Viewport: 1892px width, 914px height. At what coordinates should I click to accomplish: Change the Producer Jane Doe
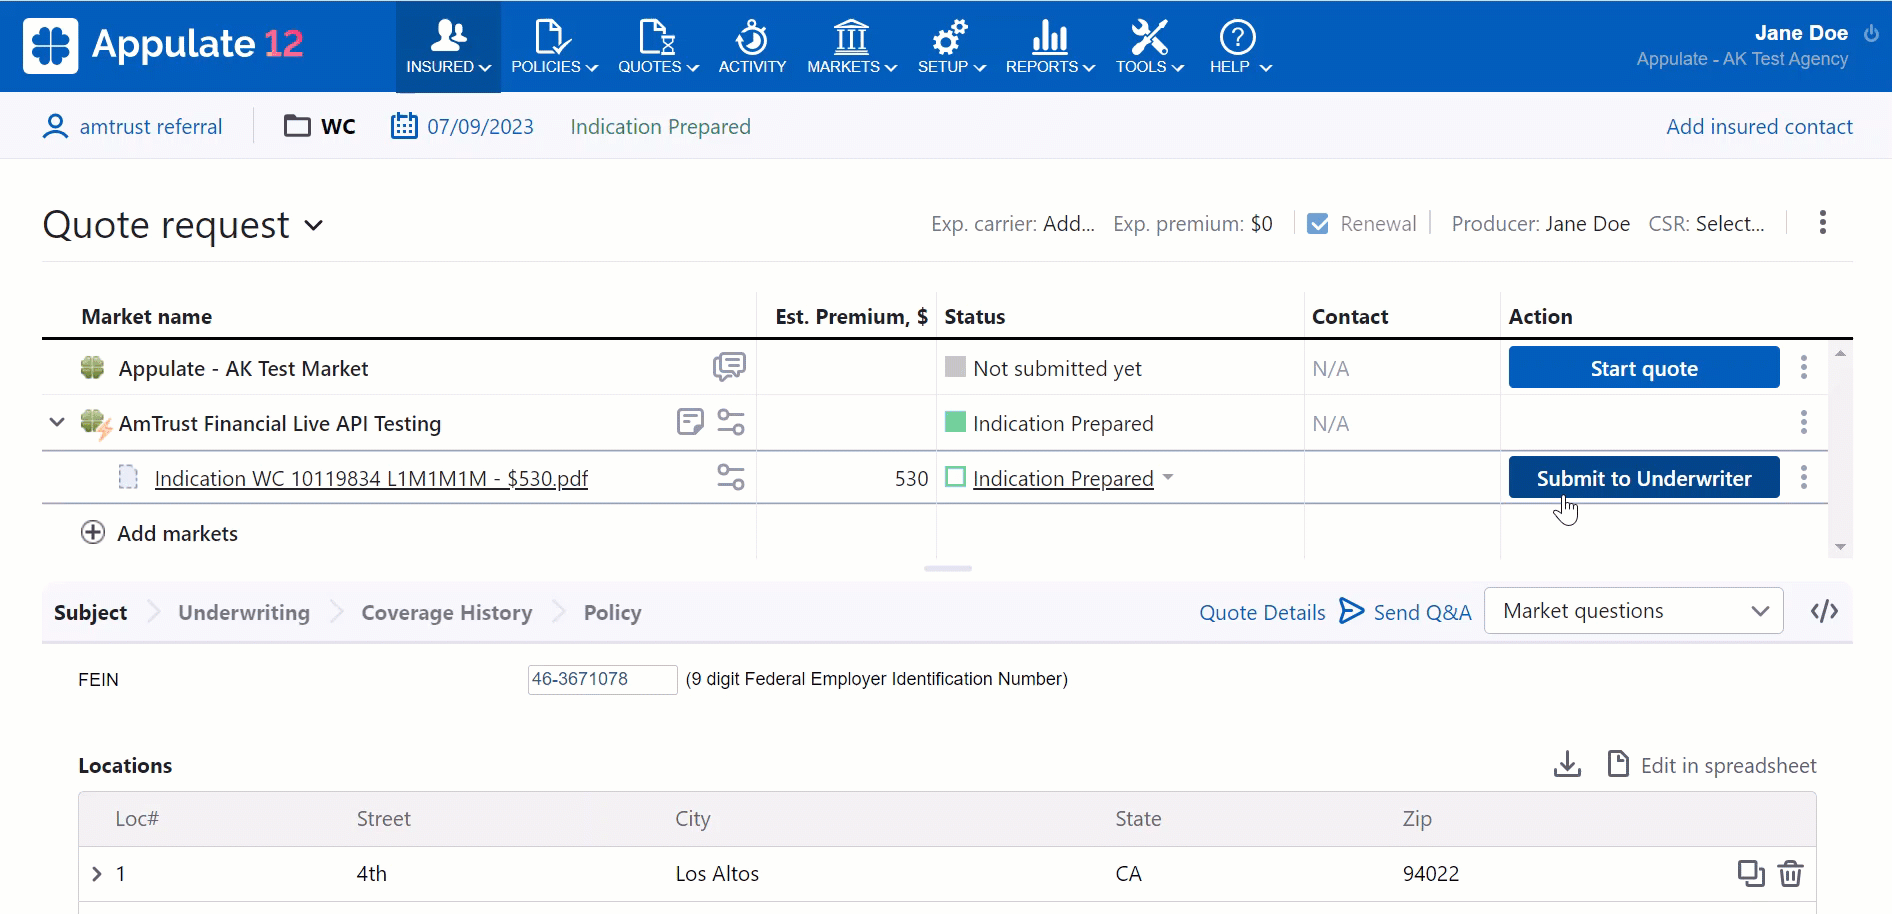1587,224
